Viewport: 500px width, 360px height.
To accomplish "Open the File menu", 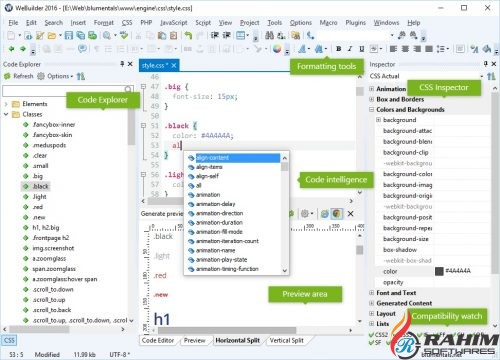I will (x=13, y=23).
